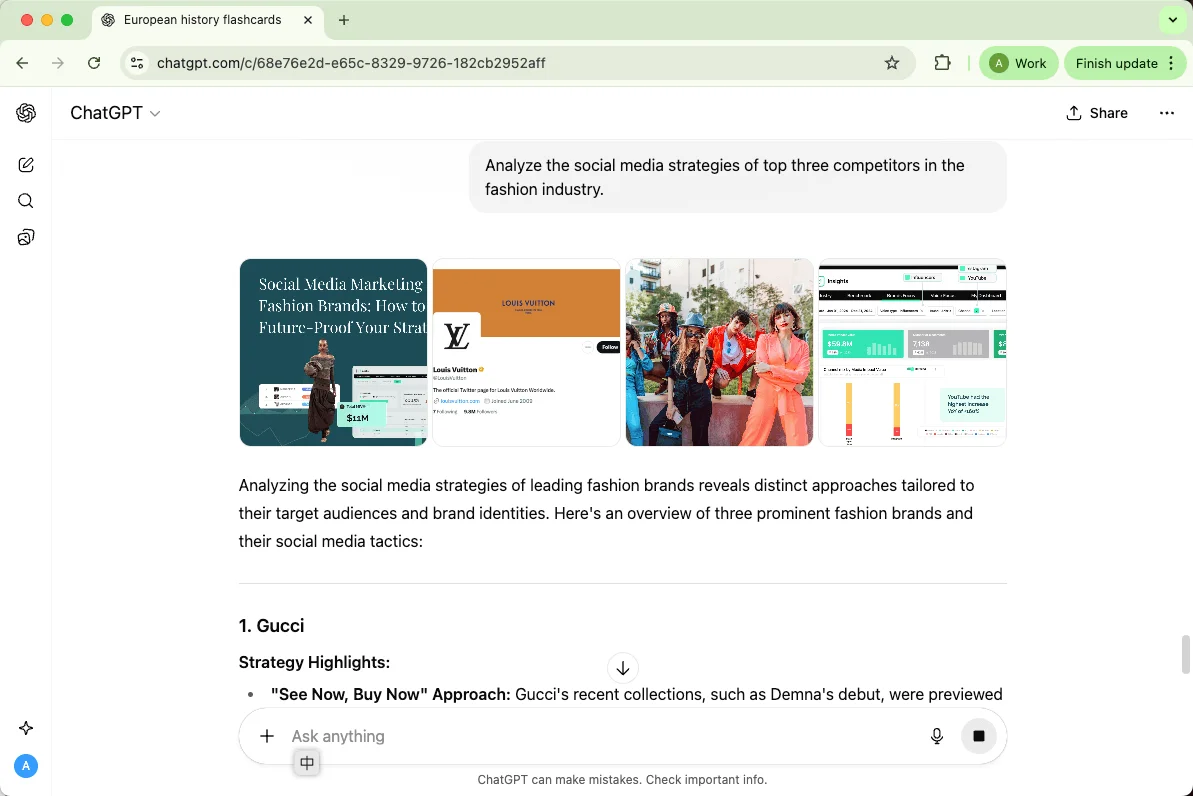Viewport: 1193px width, 796px height.
Task: Click the Finish update button
Action: click(1116, 63)
